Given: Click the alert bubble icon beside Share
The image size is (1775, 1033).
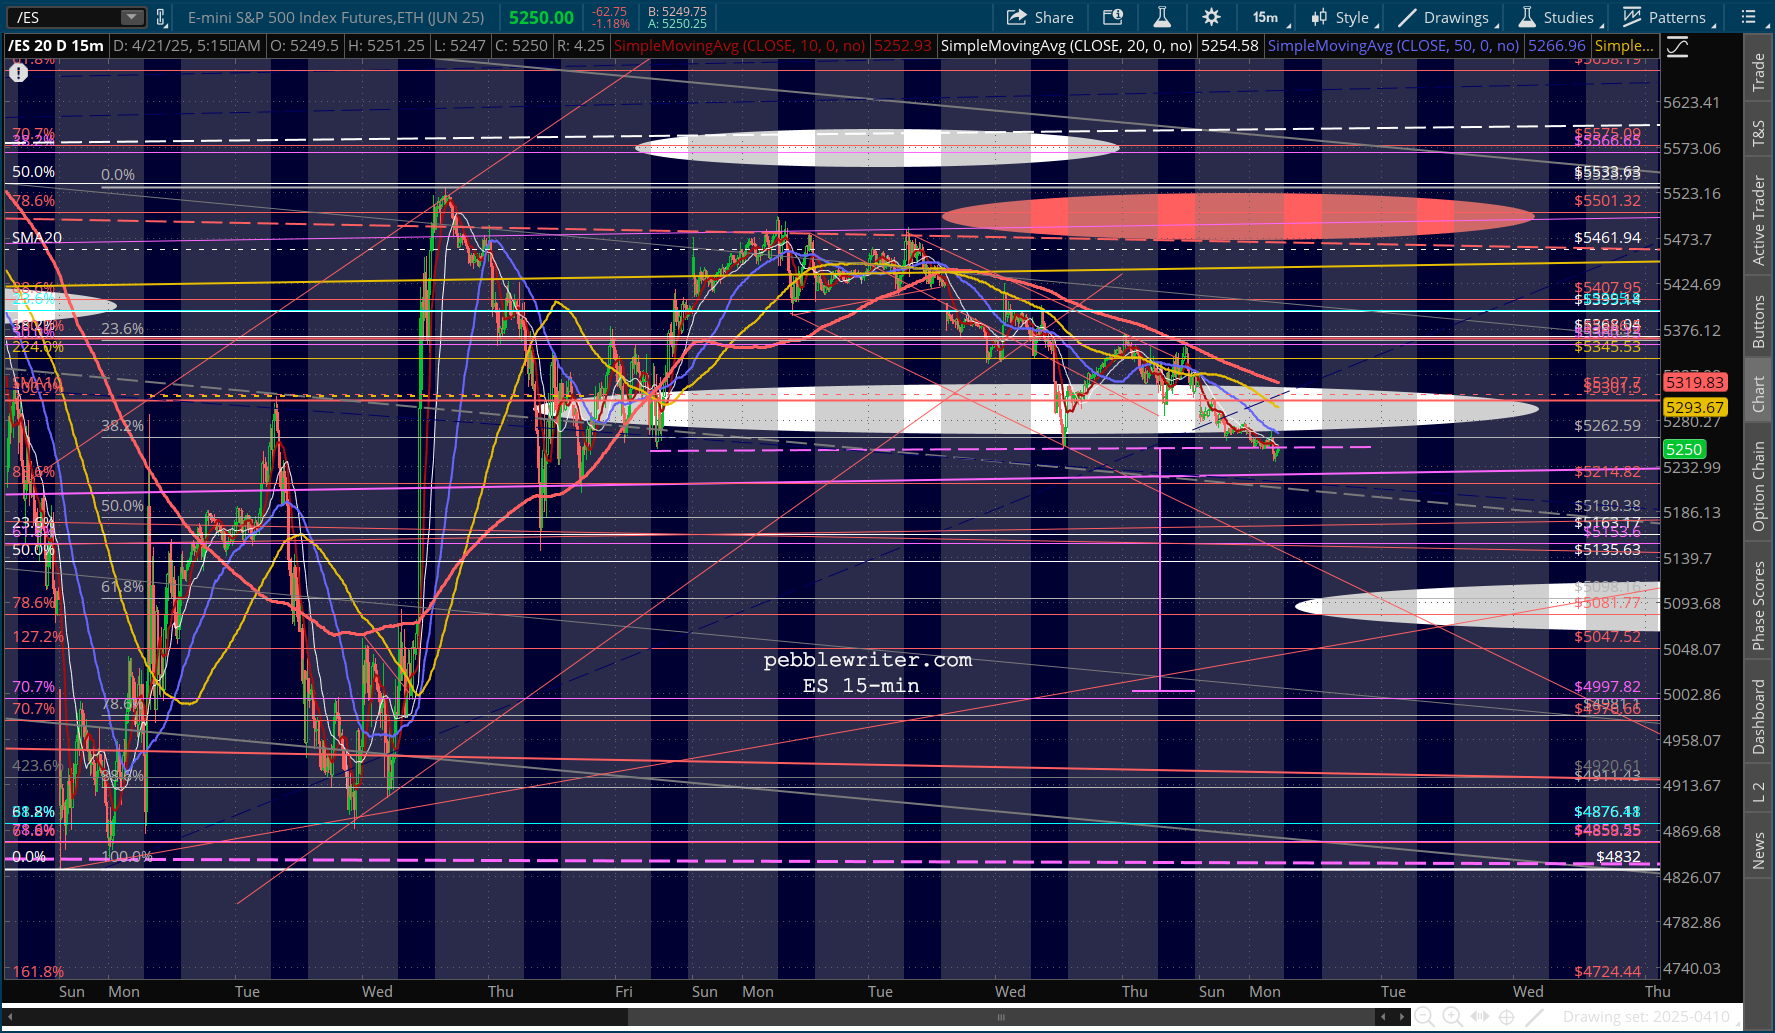Looking at the screenshot, I should (1113, 17).
